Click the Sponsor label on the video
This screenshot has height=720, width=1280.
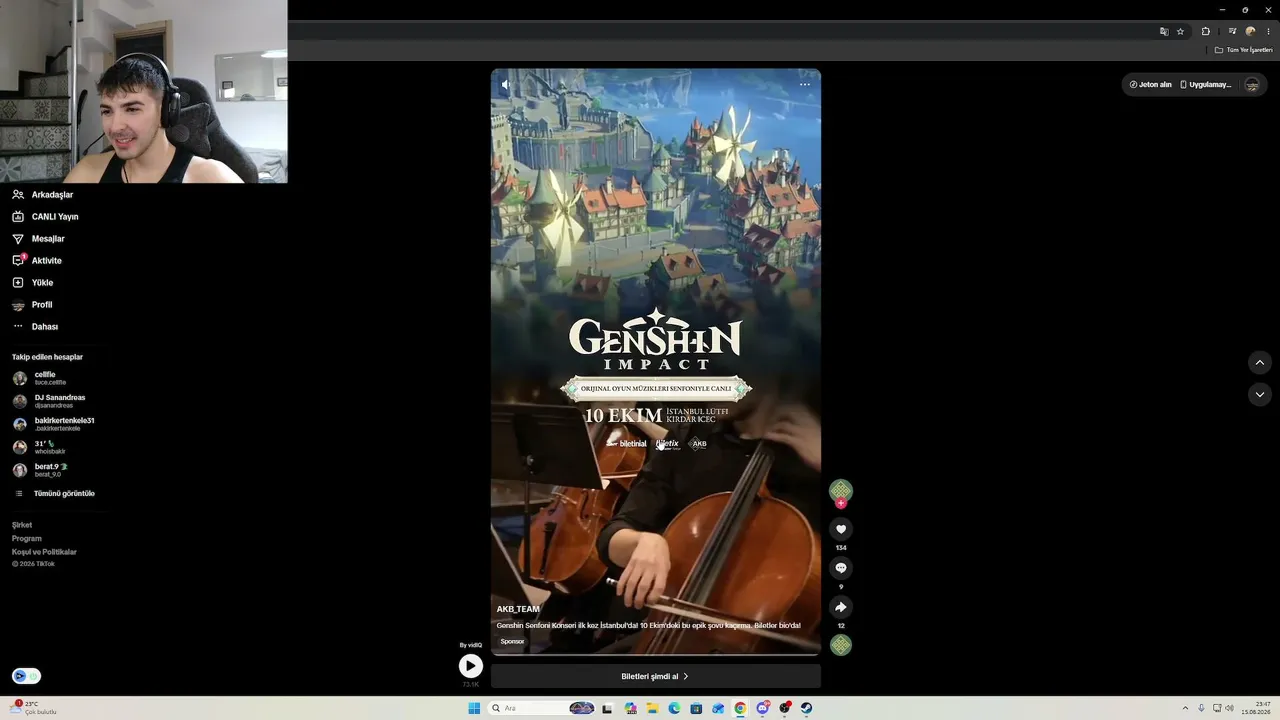pos(512,641)
